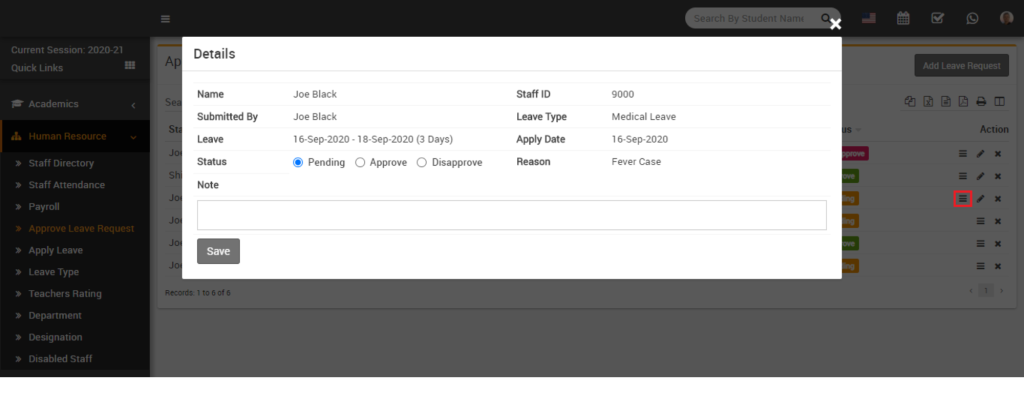Click the columns visibility icon

pyautogui.click(x=999, y=101)
